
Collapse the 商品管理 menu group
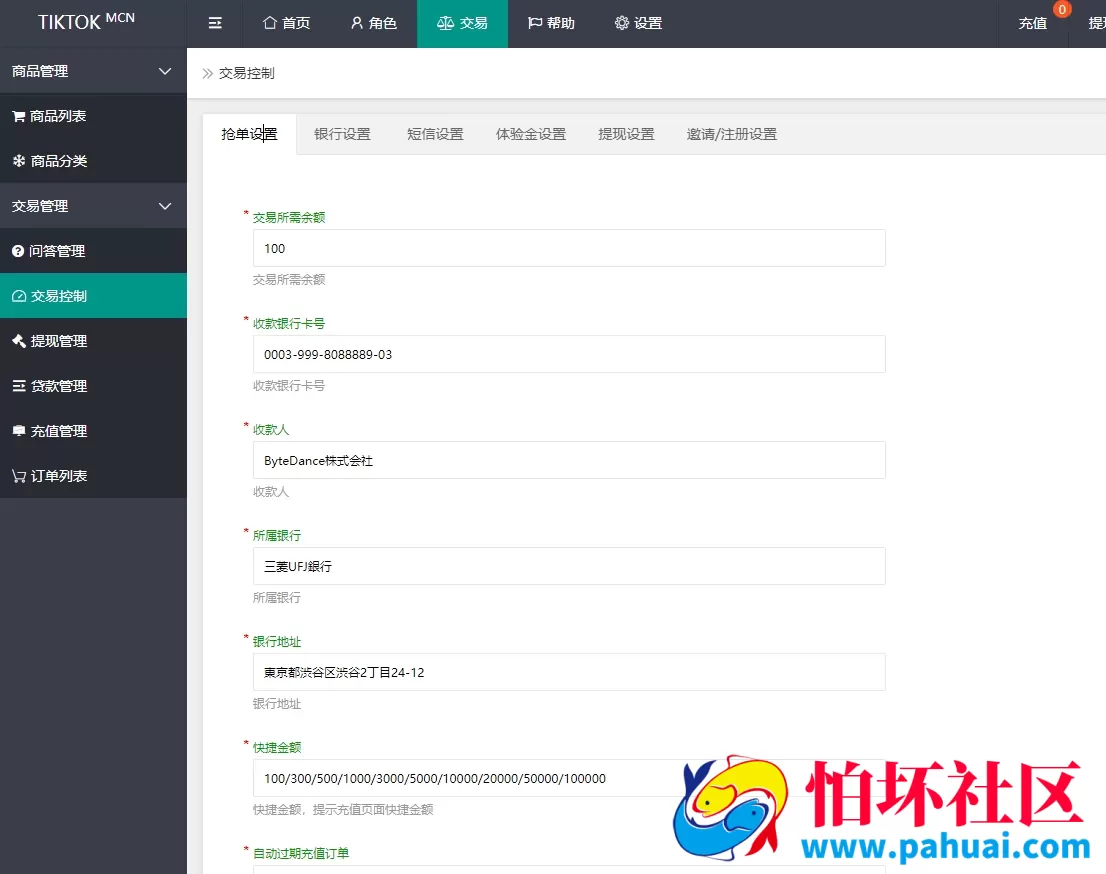[x=93, y=71]
